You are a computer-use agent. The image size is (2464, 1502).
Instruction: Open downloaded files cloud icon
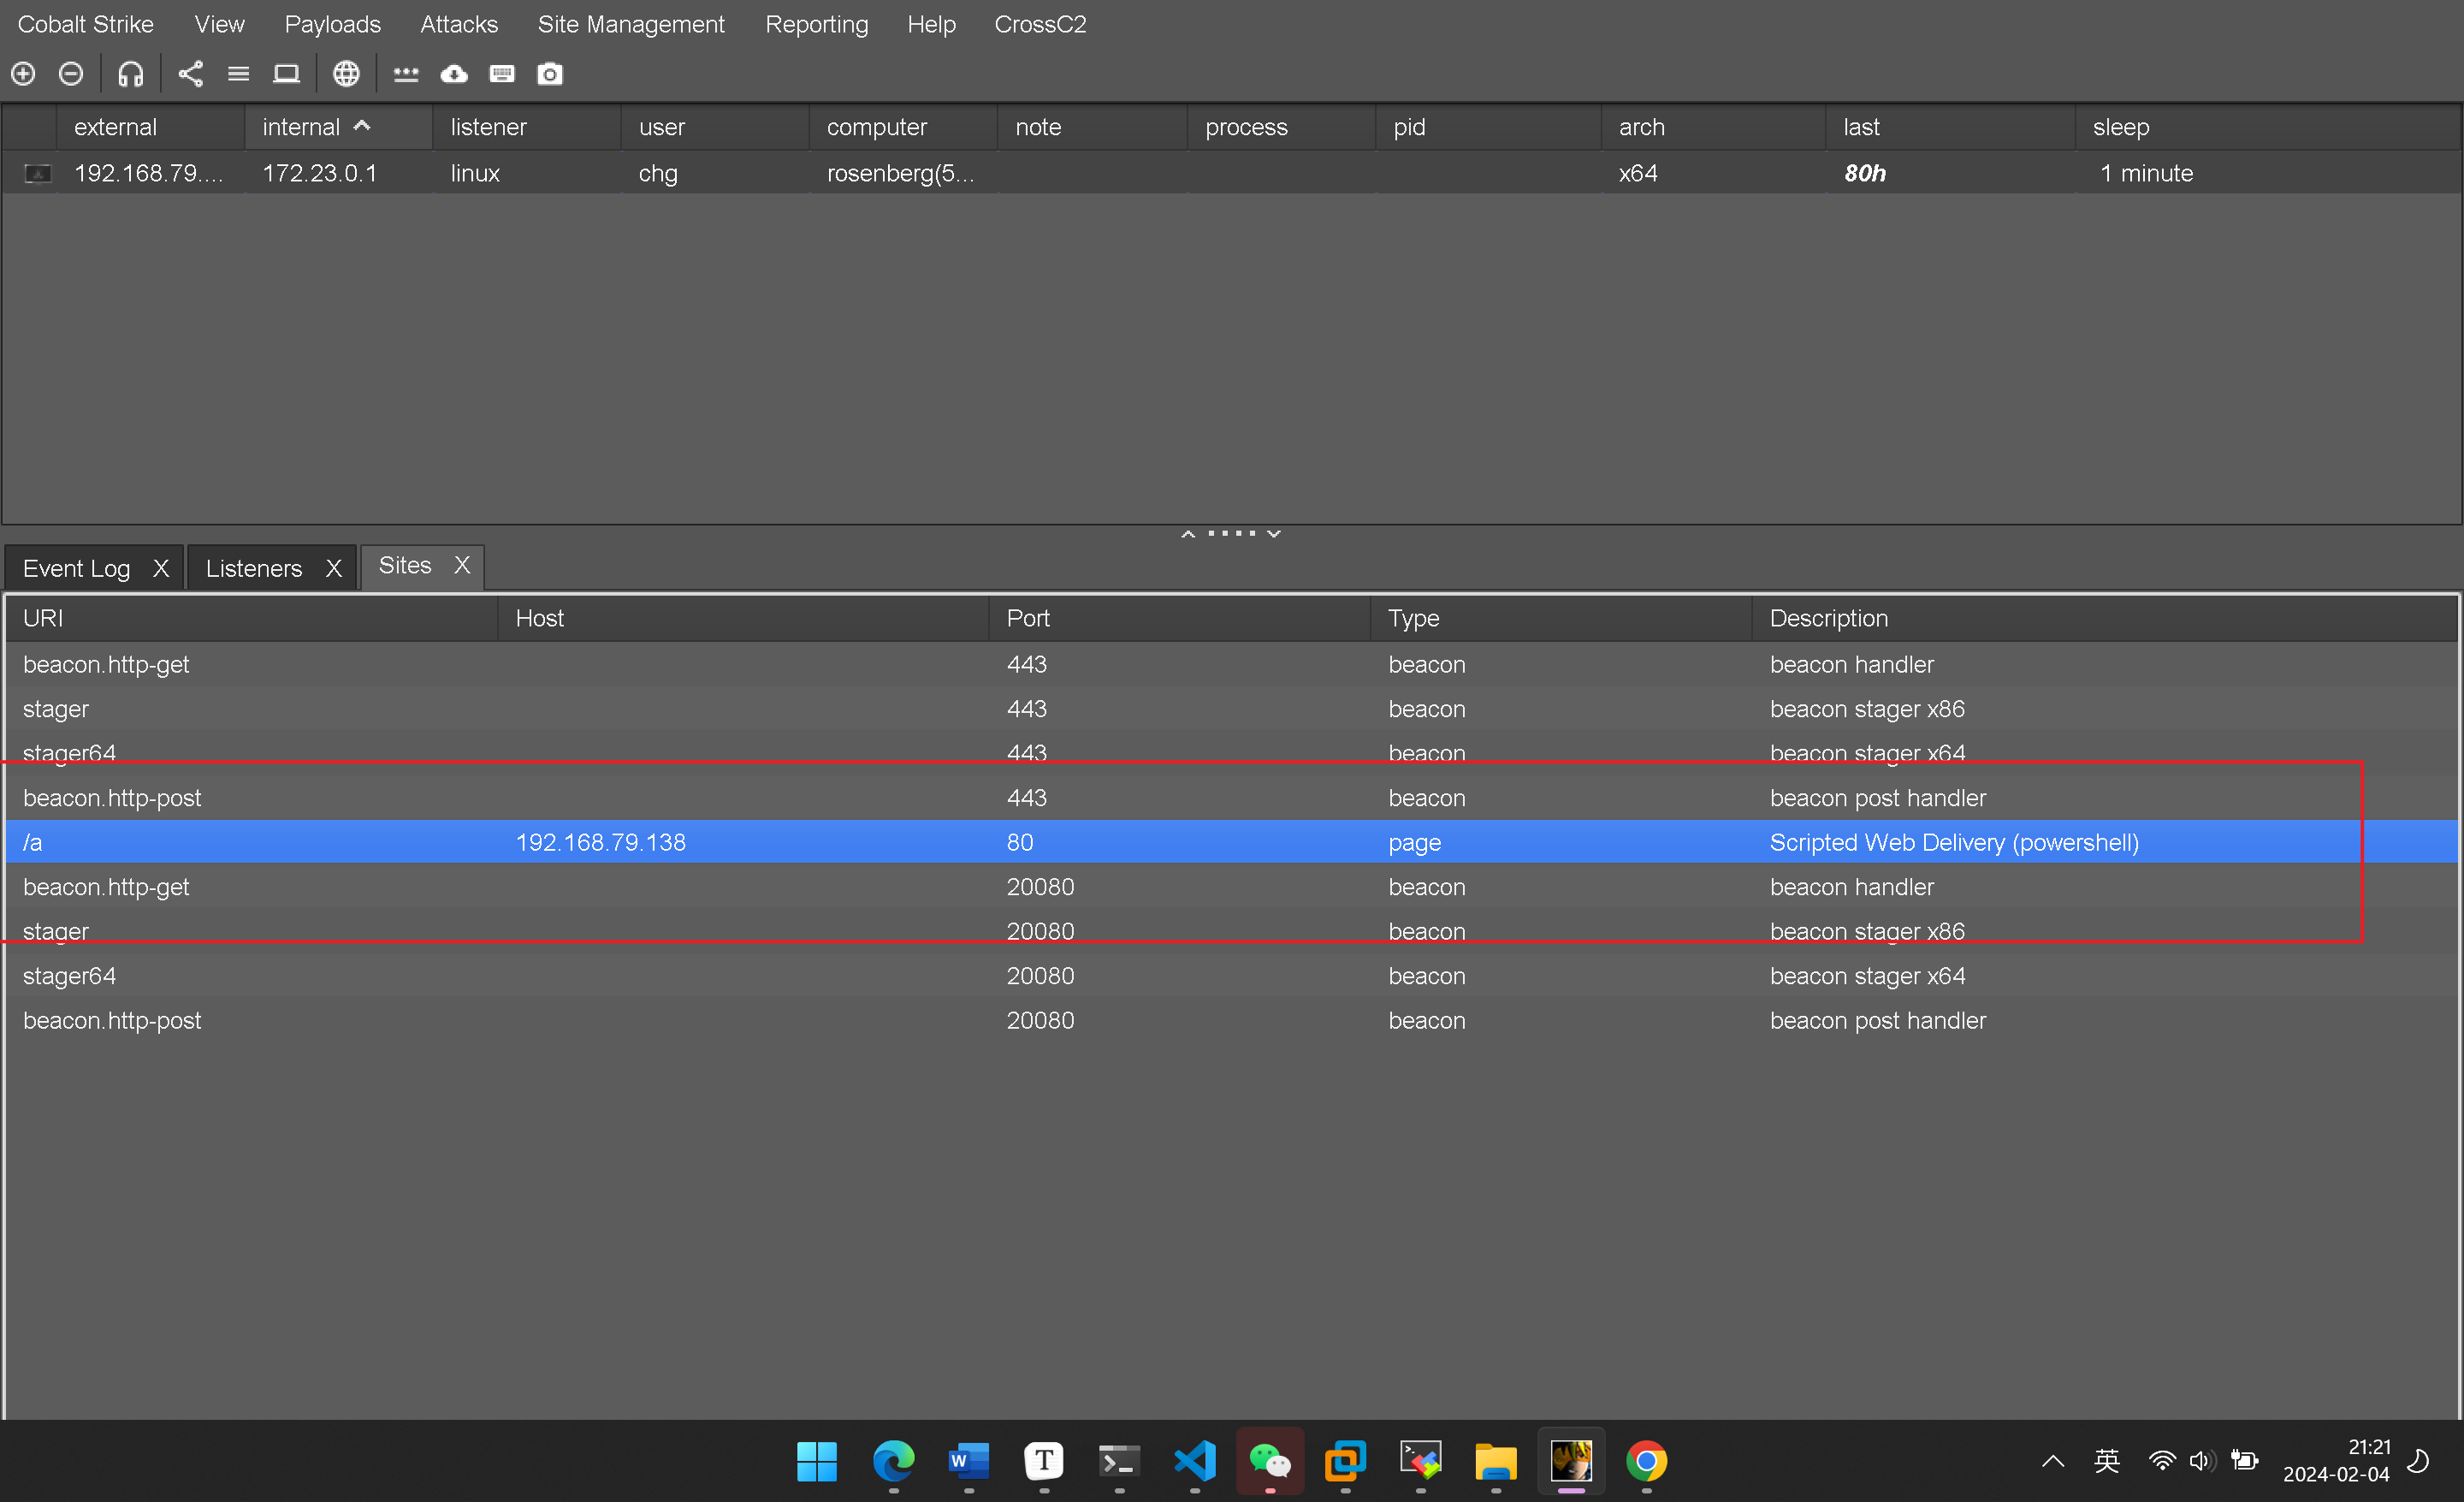point(454,74)
